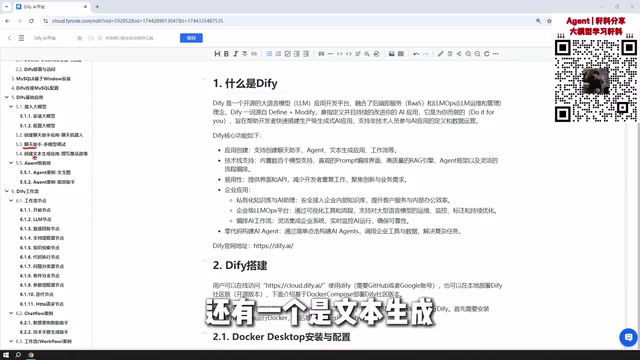Insert horizontal rule line
Screen dimensions: 640x360
(330, 54)
